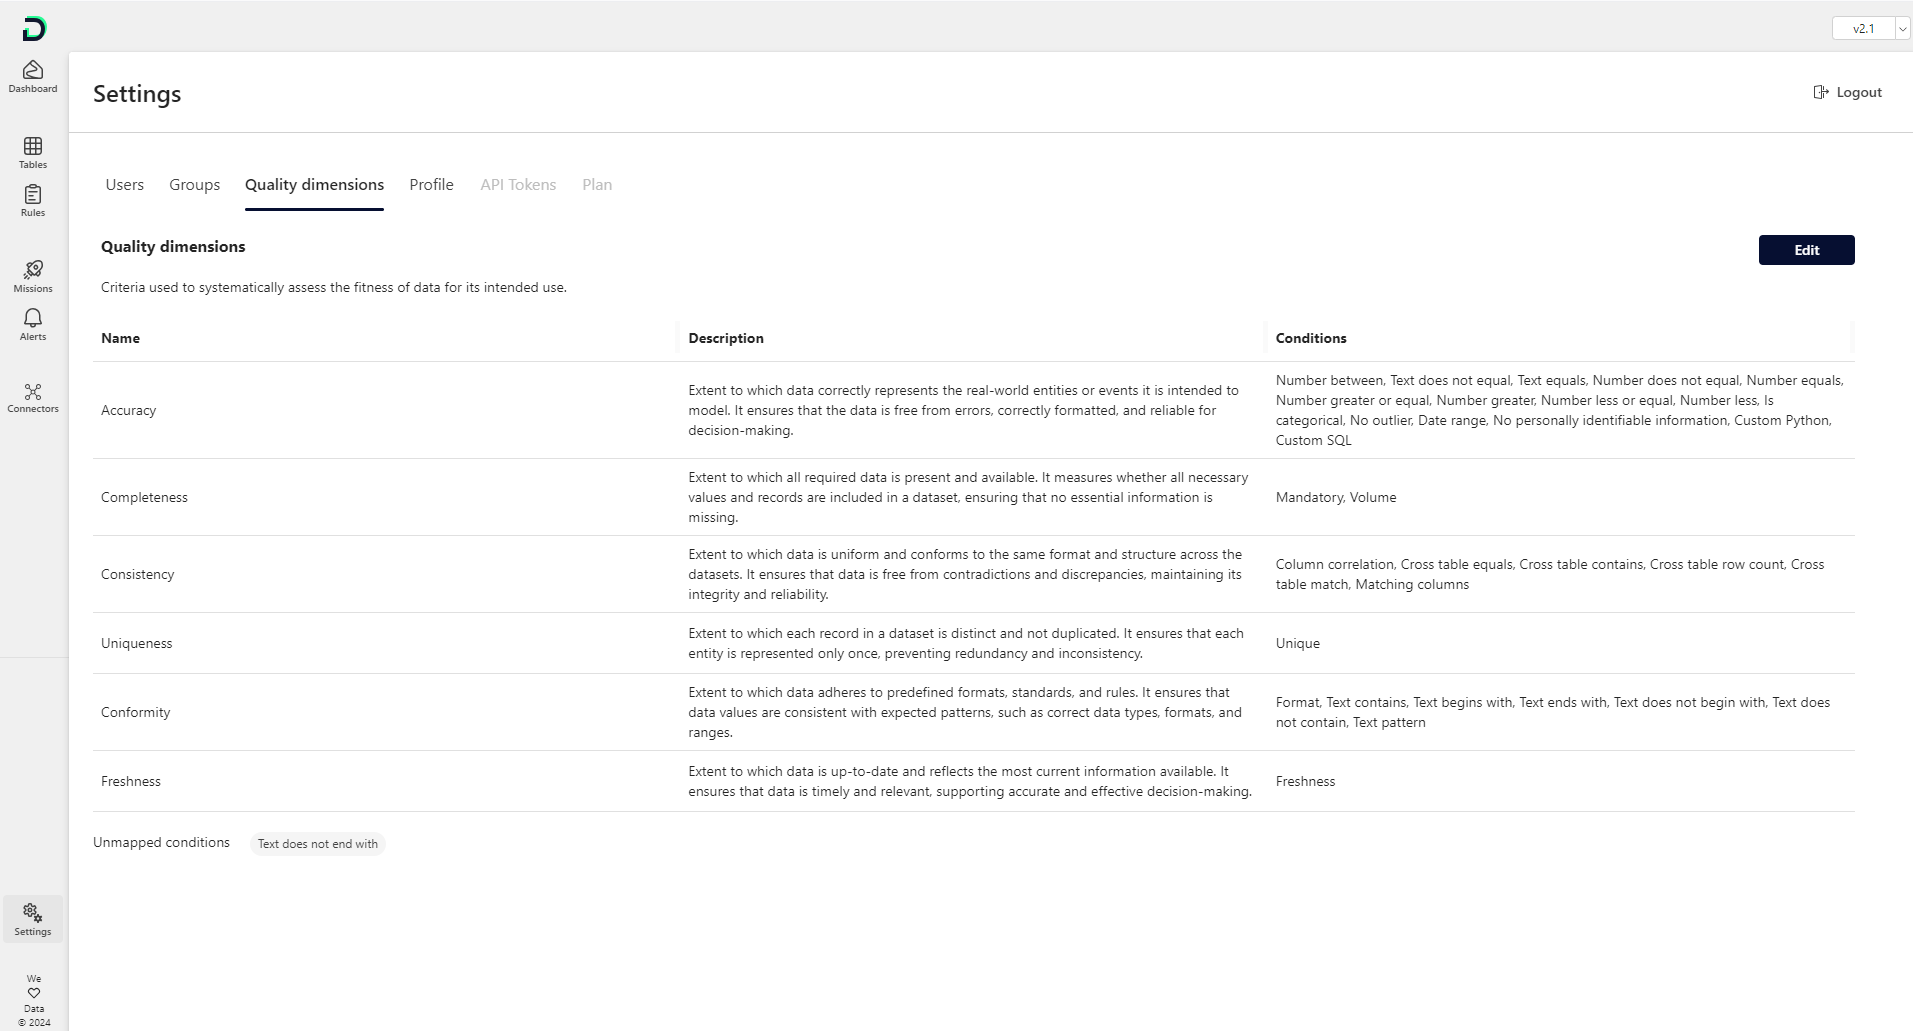Select the Quality dimensions tab
The height and width of the screenshot is (1031, 1913).
[314, 185]
